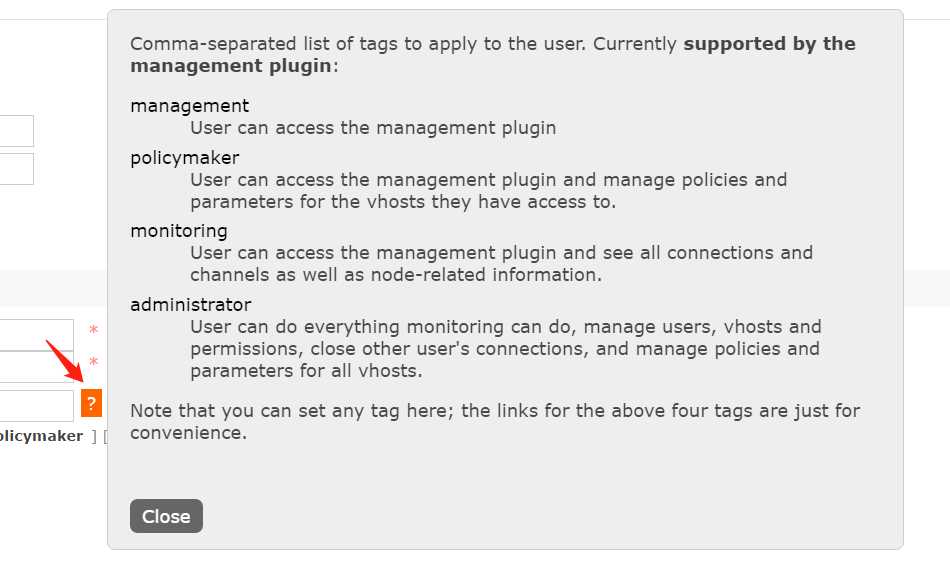Image resolution: width=950 pixels, height=581 pixels.
Task: Click the "policymaker" term heading in the help popup
Action: point(185,157)
